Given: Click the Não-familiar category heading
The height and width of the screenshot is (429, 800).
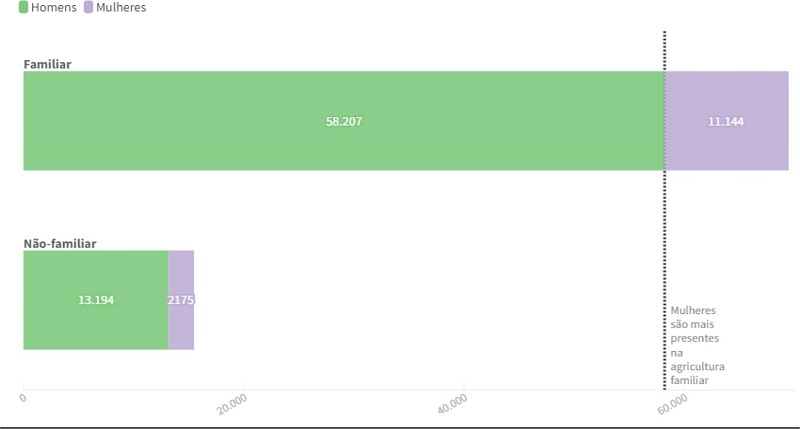Looking at the screenshot, I should [60, 243].
